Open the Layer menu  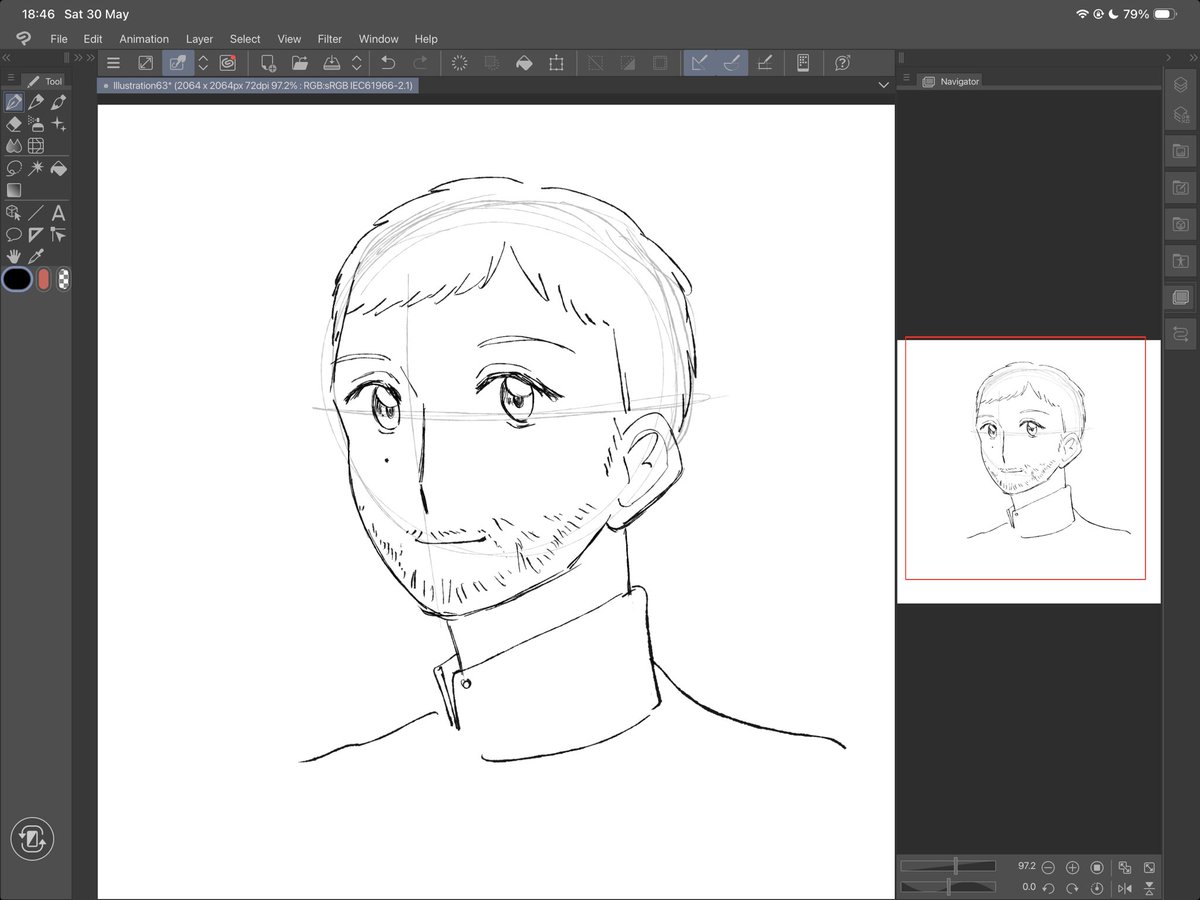pyautogui.click(x=199, y=39)
